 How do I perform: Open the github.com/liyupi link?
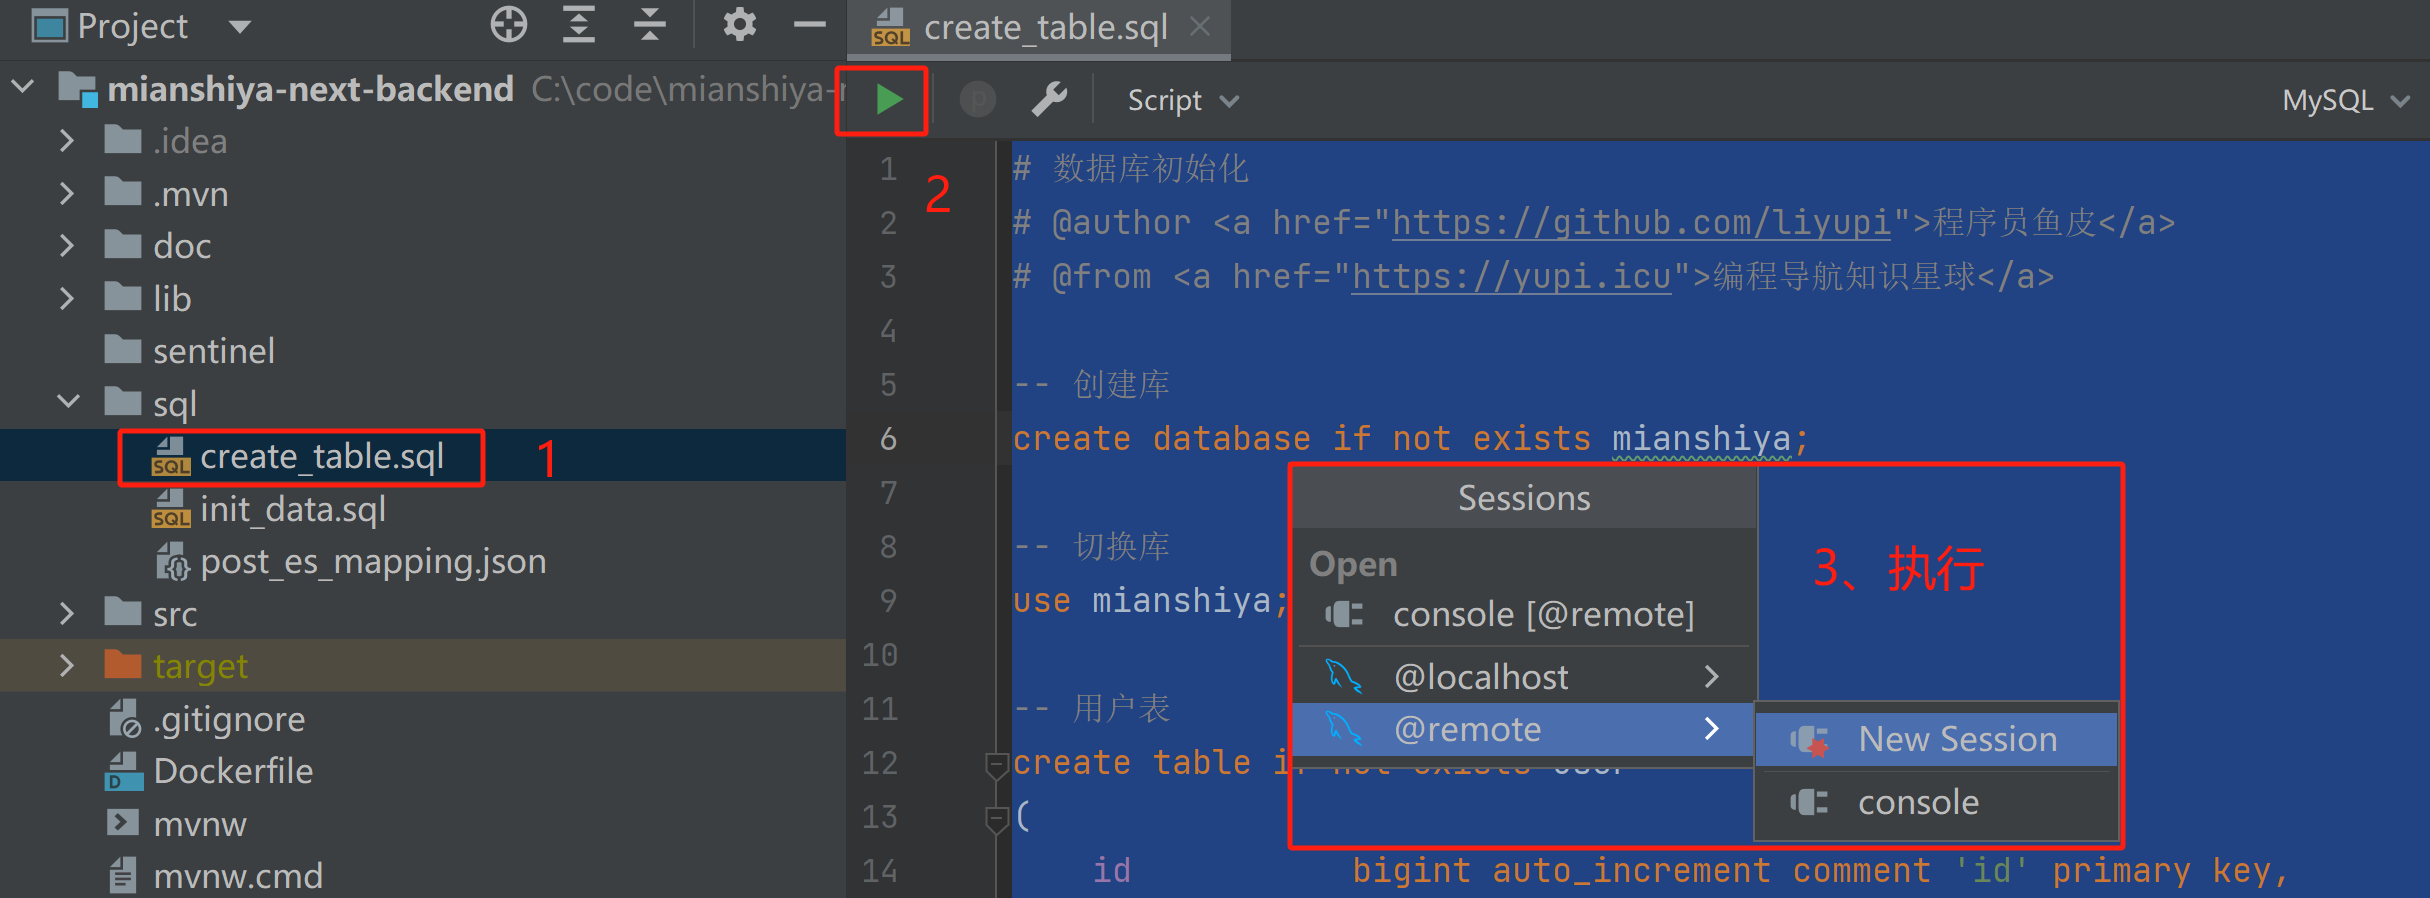pyautogui.click(x=1640, y=222)
